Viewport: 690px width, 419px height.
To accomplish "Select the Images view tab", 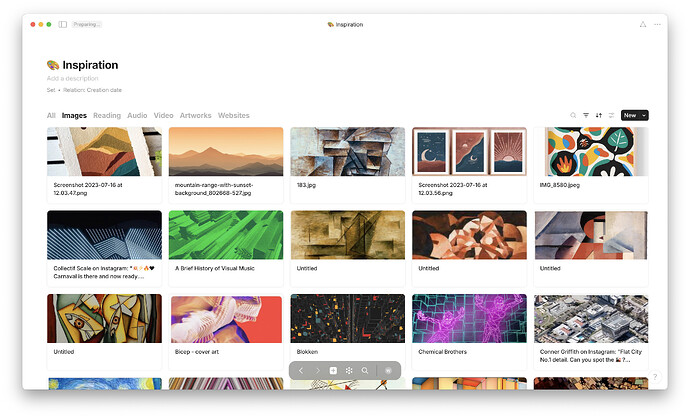I will pos(74,115).
